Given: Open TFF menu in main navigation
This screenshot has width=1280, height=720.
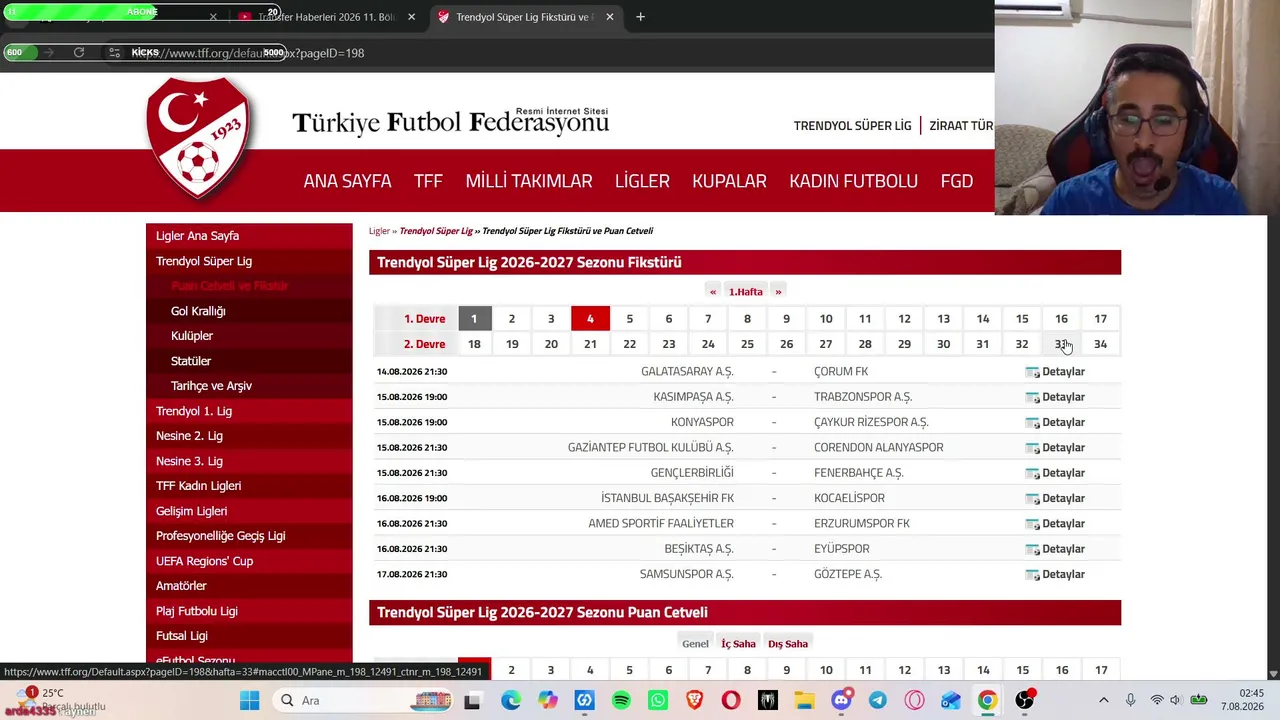Looking at the screenshot, I should (428, 181).
